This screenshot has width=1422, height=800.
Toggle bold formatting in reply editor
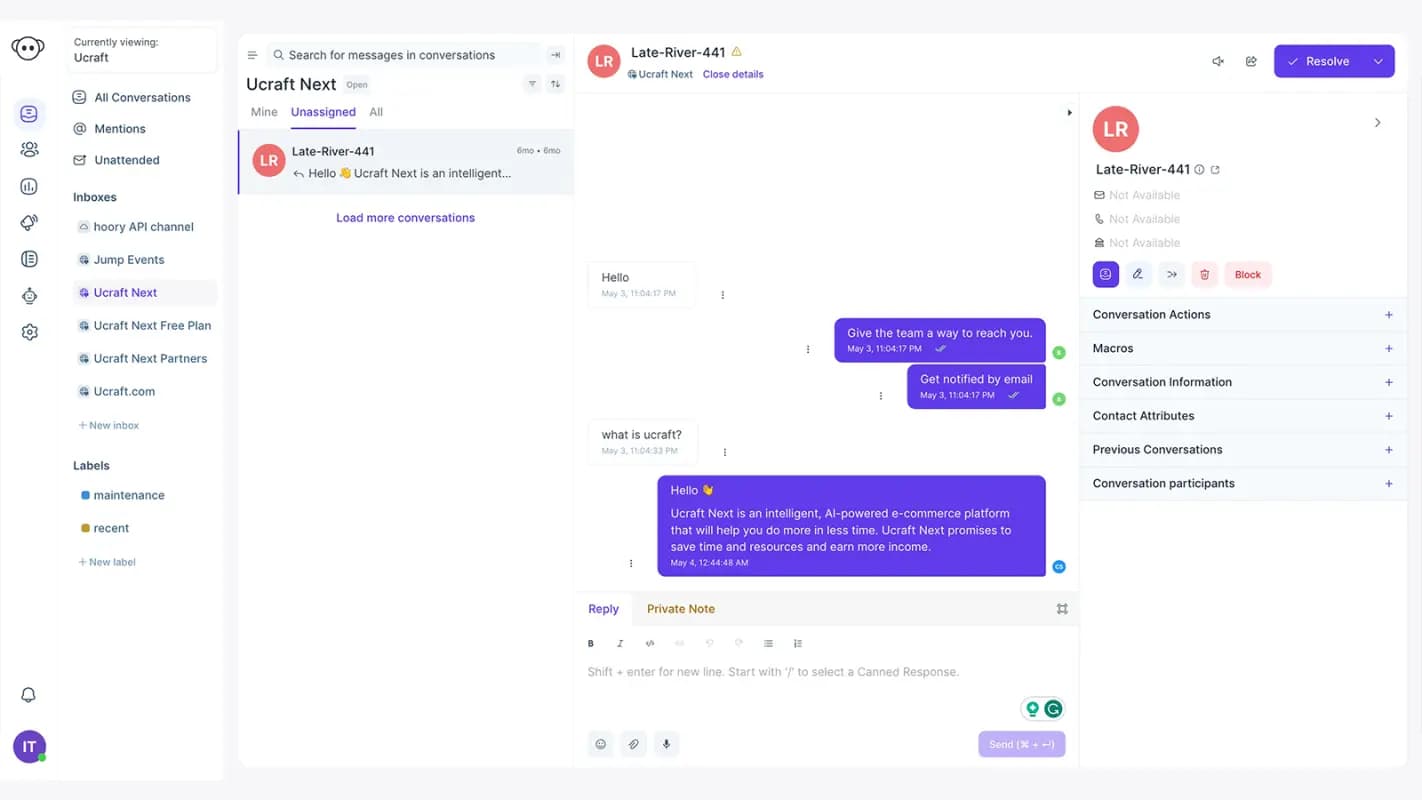(591, 643)
